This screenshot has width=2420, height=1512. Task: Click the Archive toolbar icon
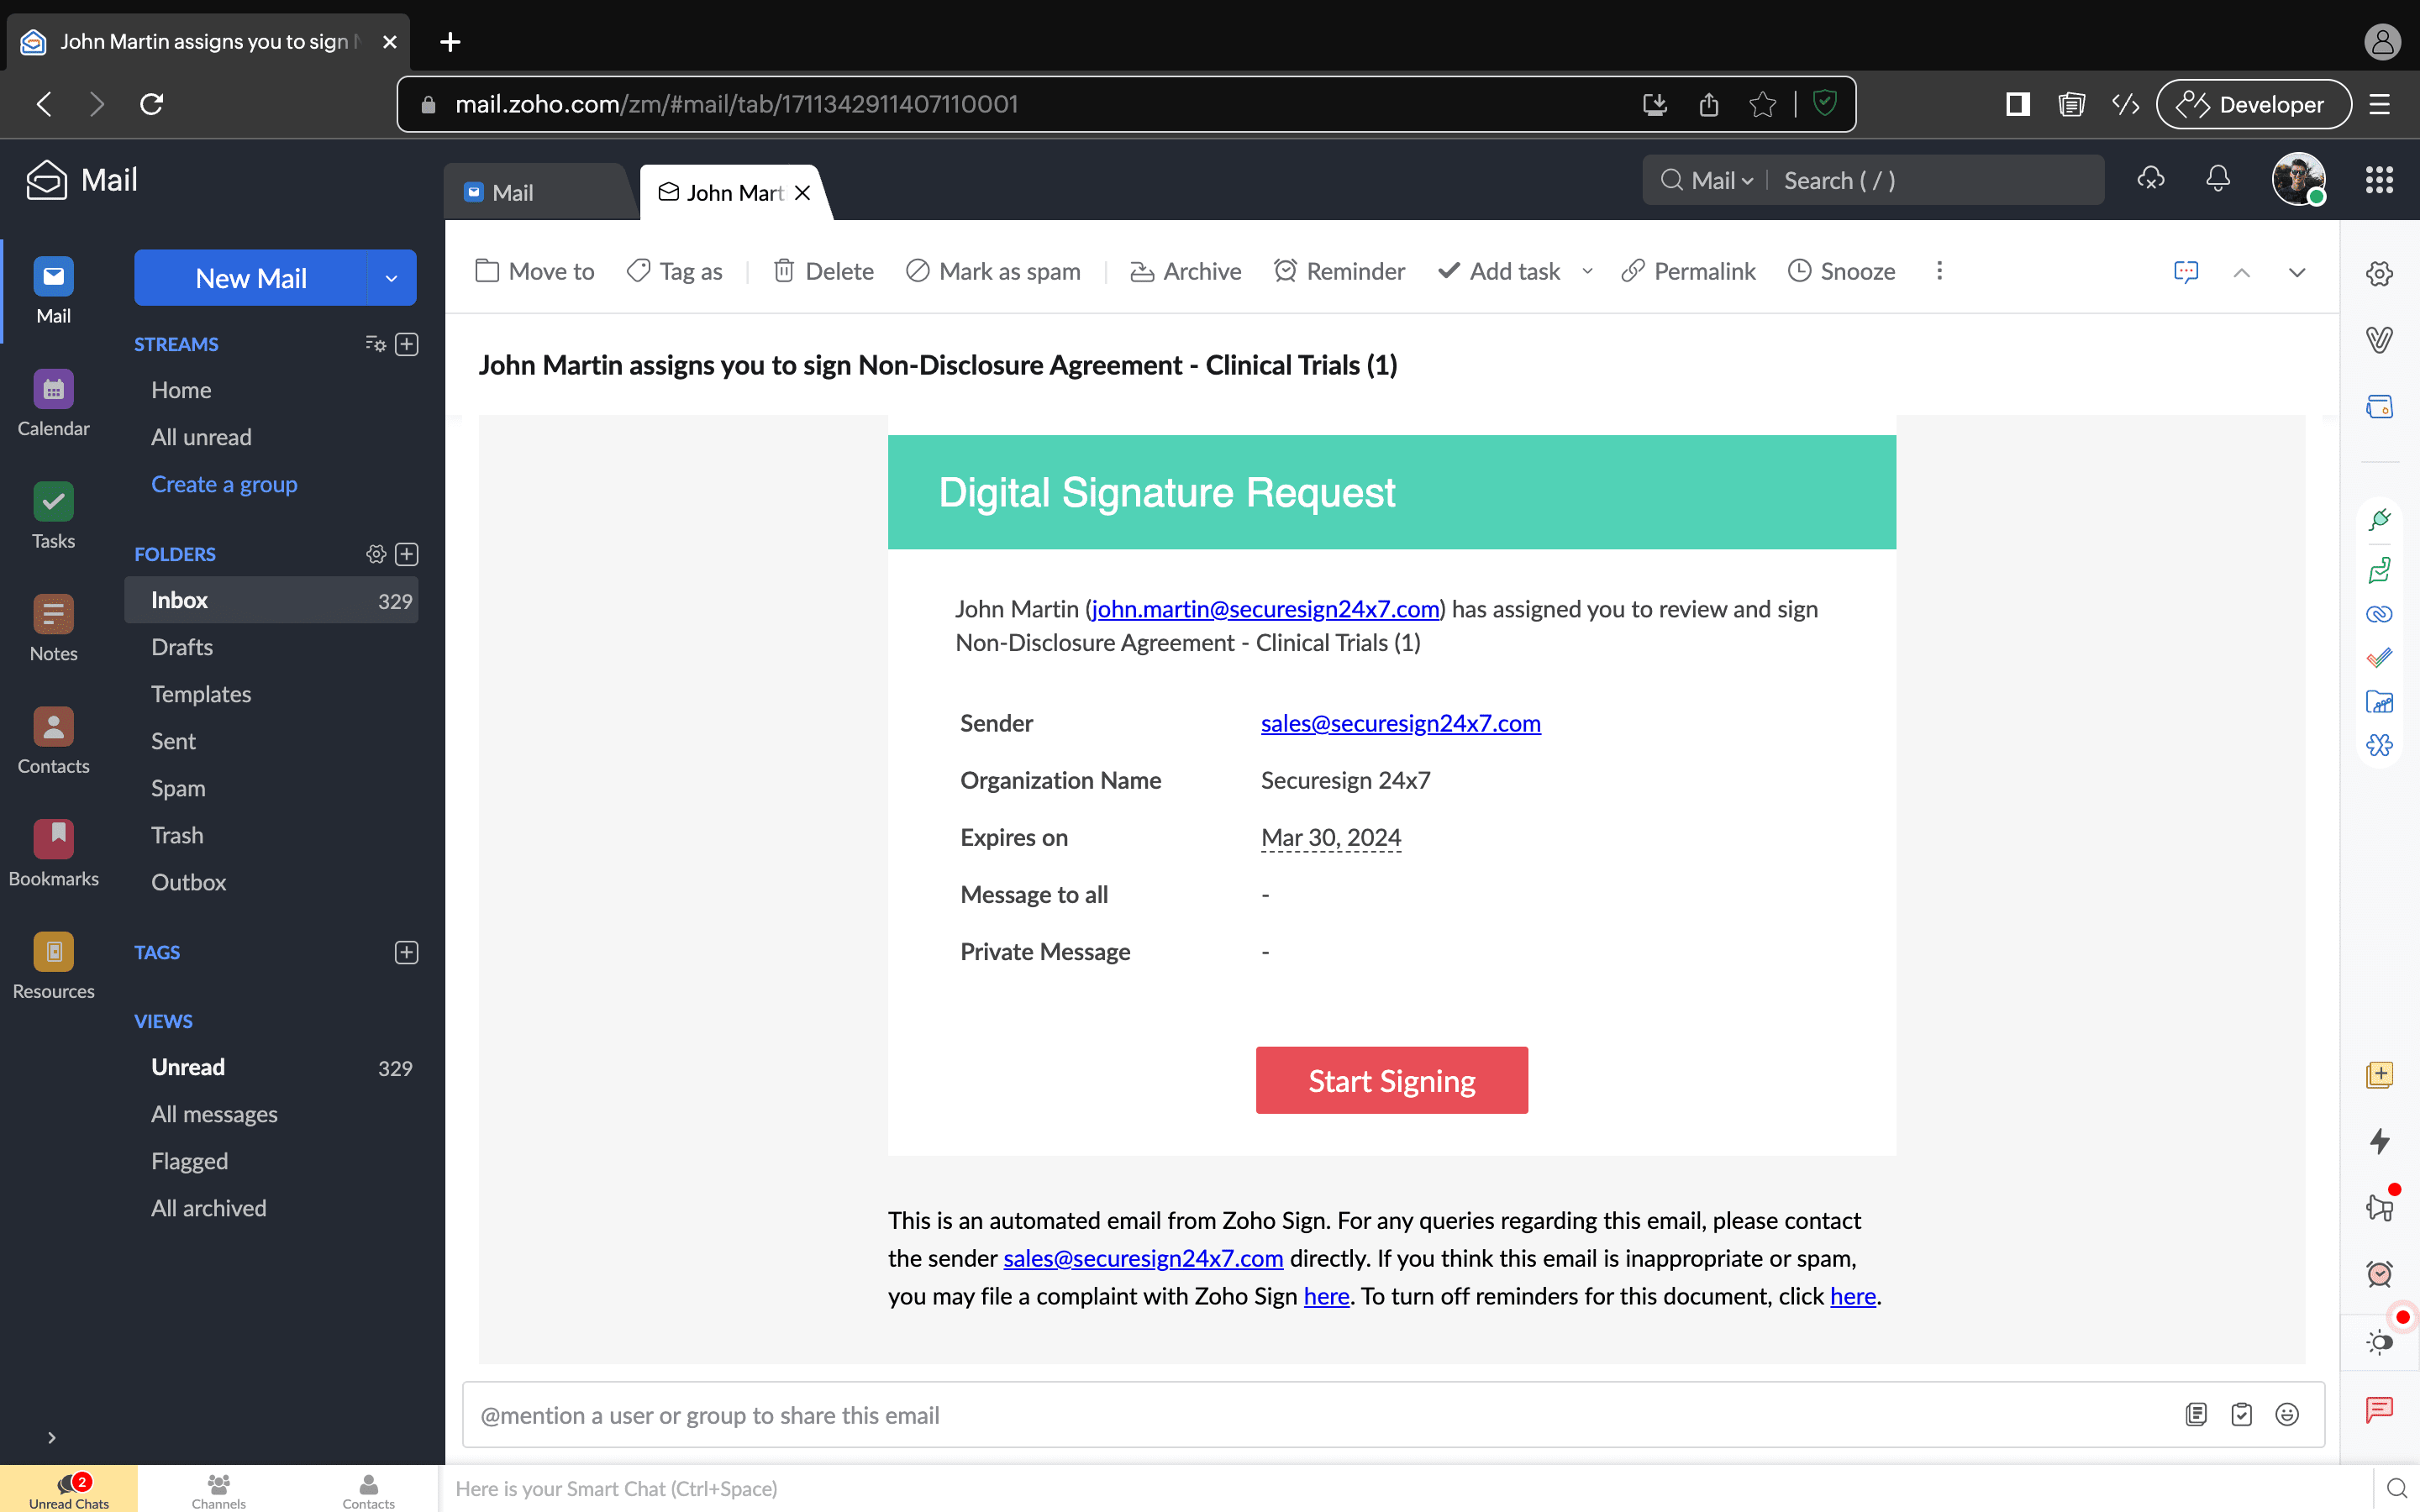click(1142, 271)
